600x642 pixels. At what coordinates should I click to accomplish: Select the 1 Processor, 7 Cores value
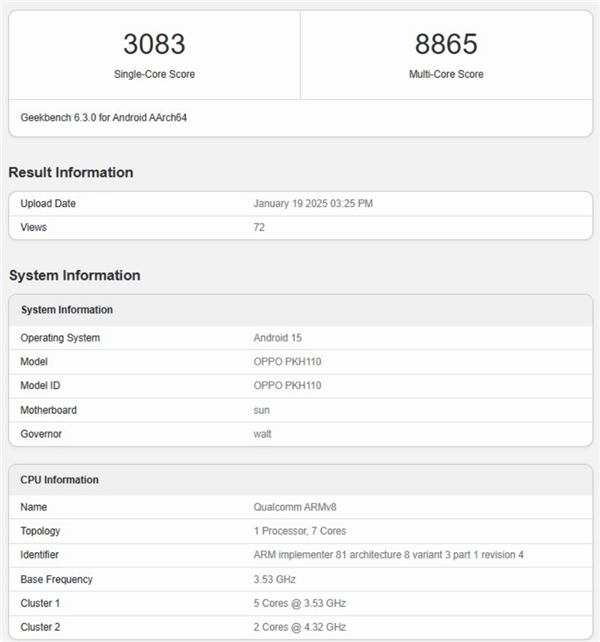tap(300, 531)
